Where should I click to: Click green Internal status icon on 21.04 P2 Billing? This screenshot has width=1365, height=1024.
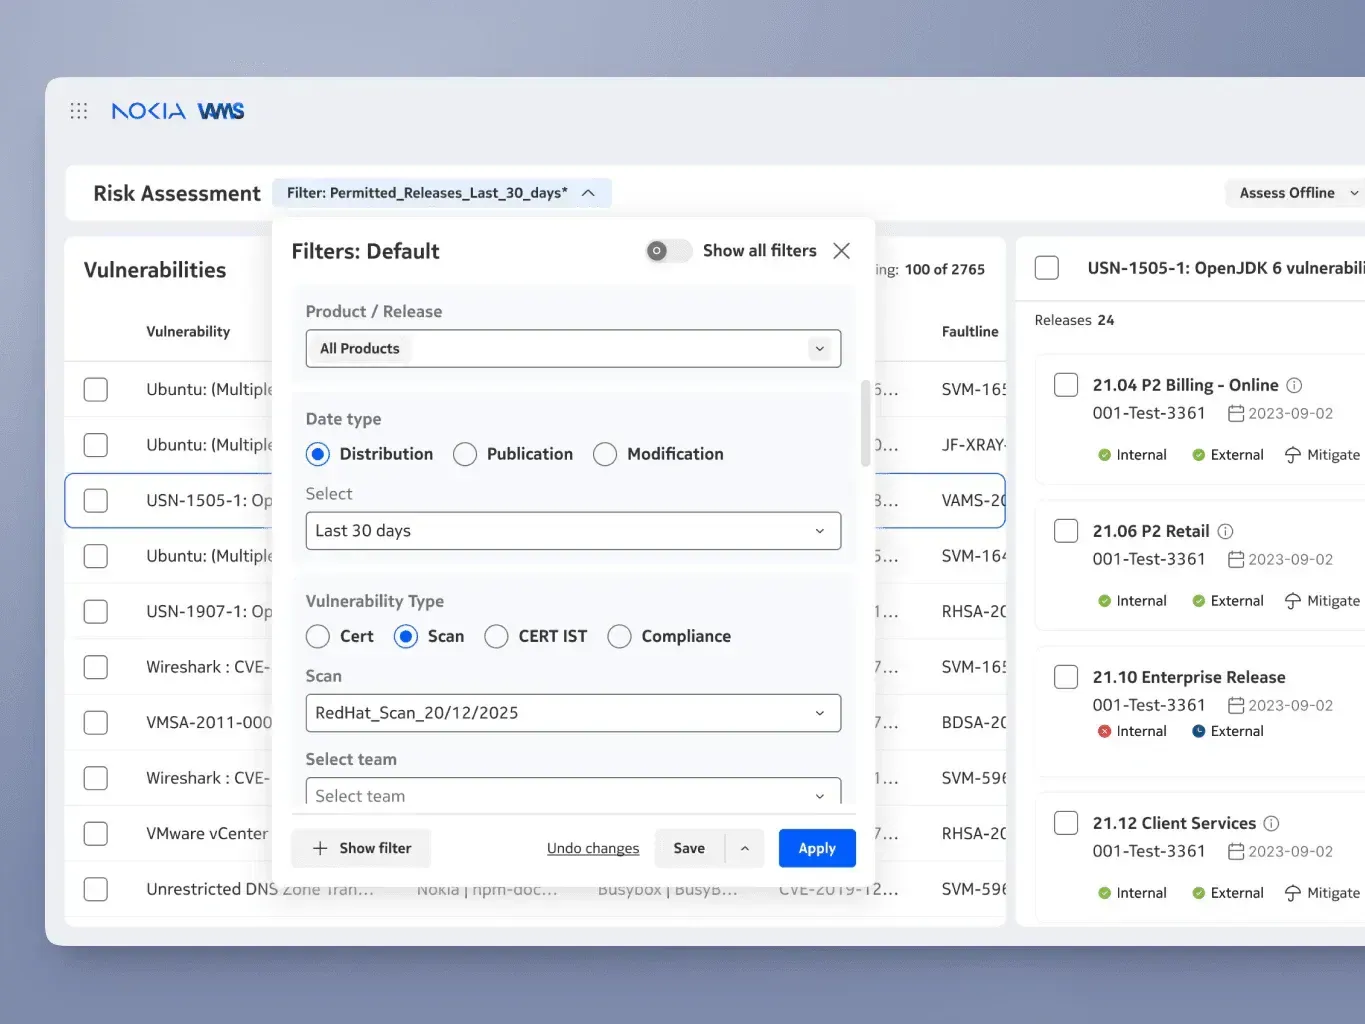pos(1104,455)
